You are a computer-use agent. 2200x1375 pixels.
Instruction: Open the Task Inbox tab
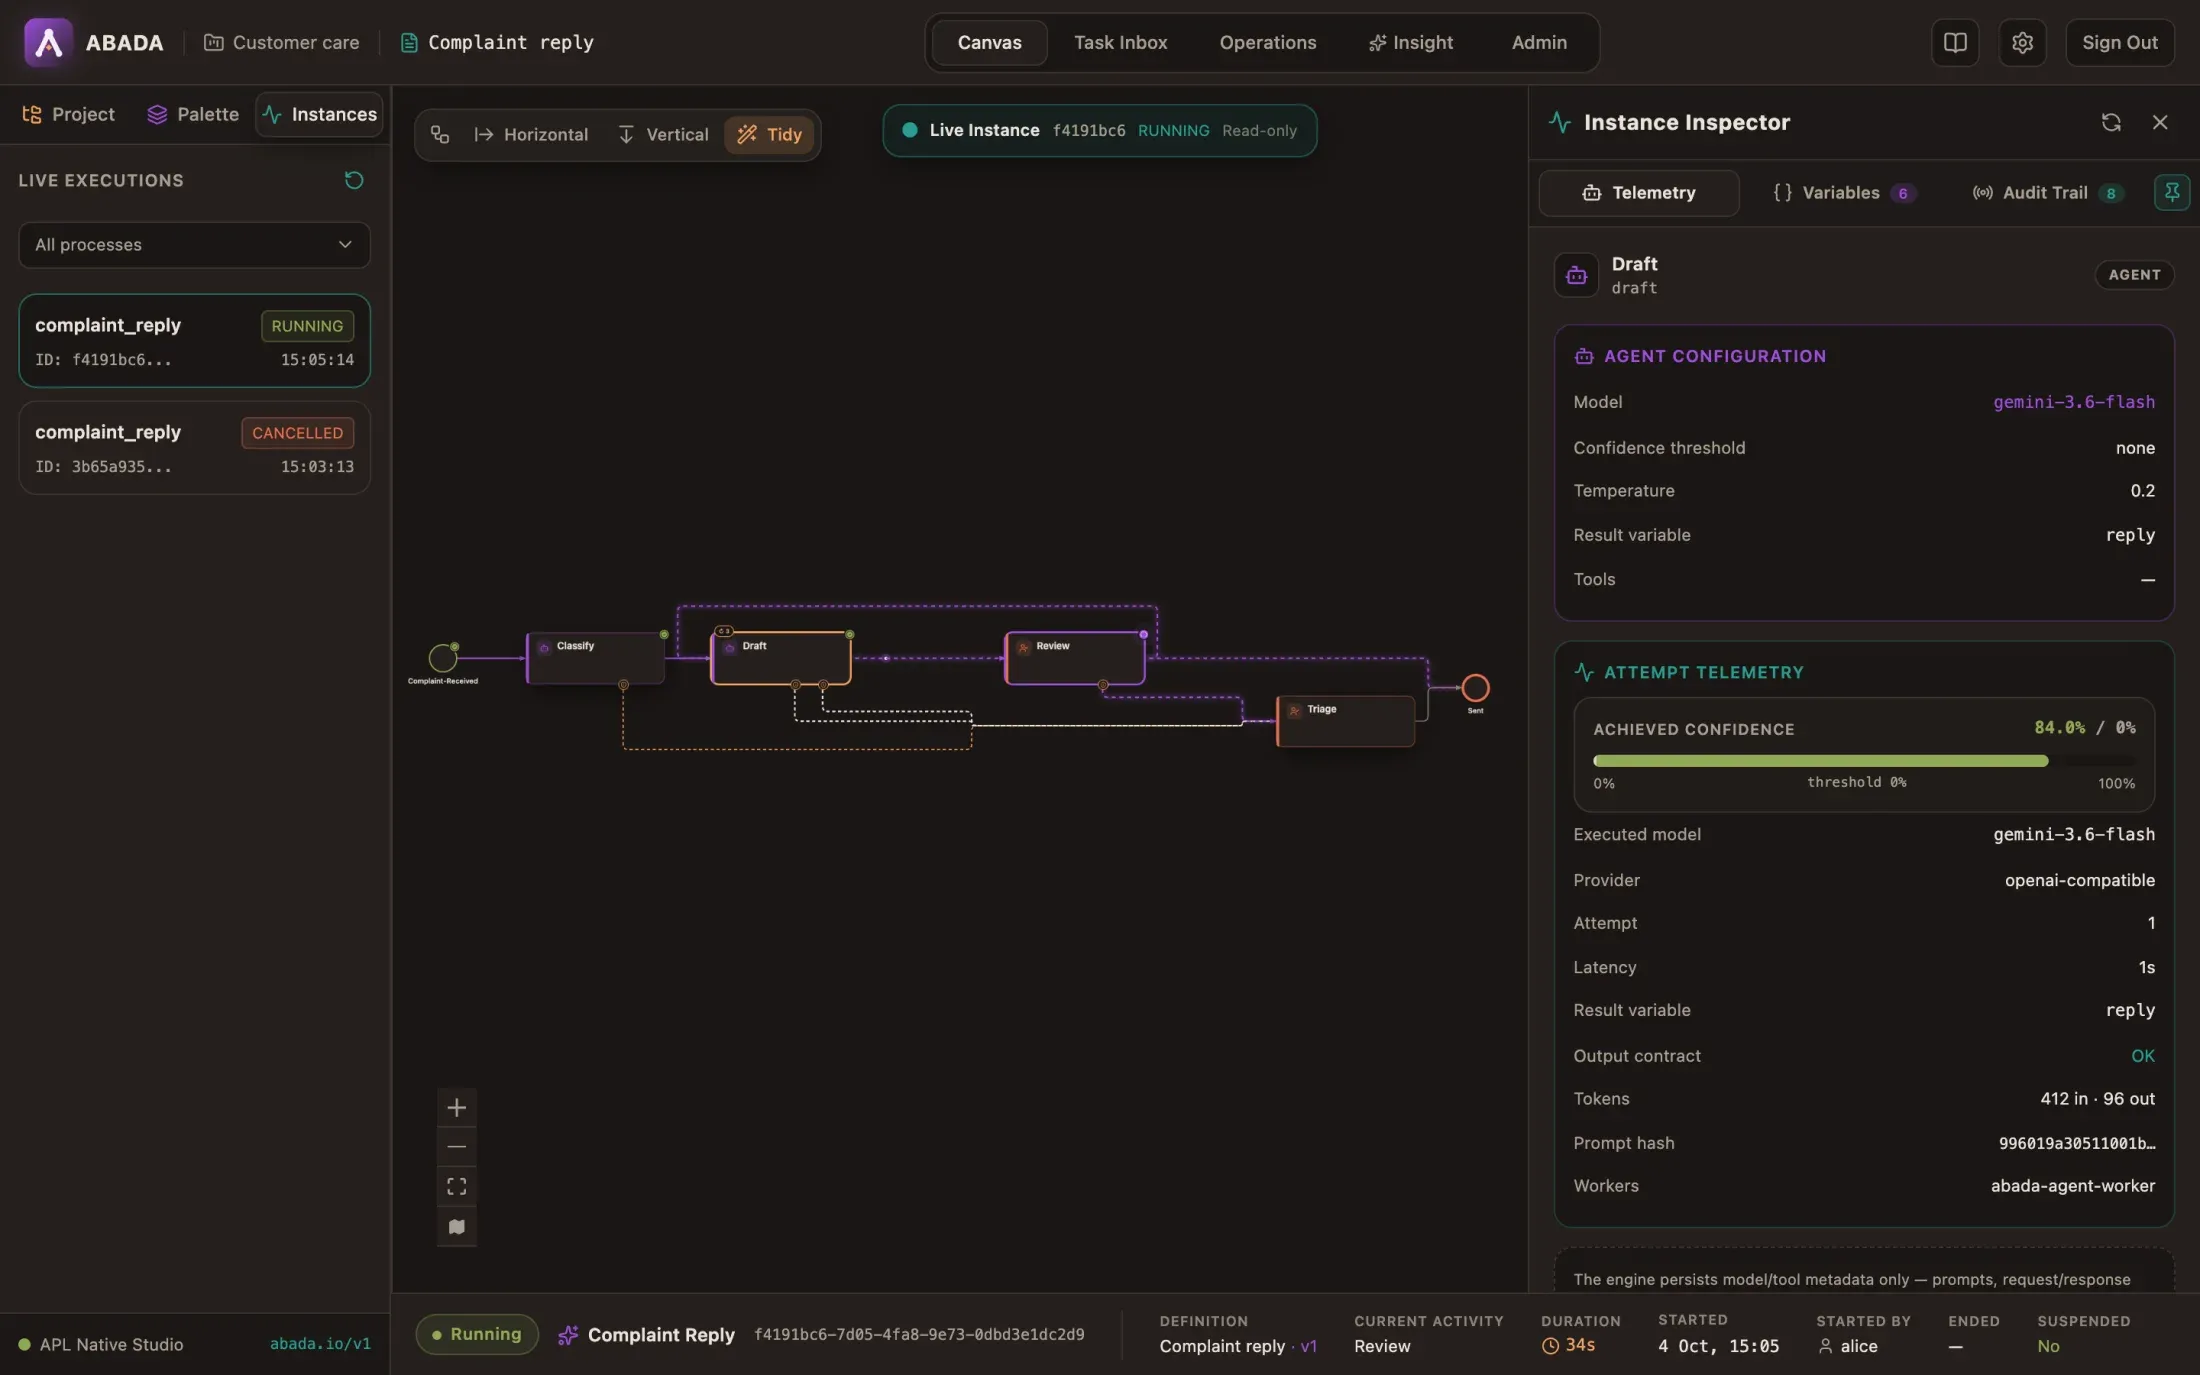[1120, 42]
